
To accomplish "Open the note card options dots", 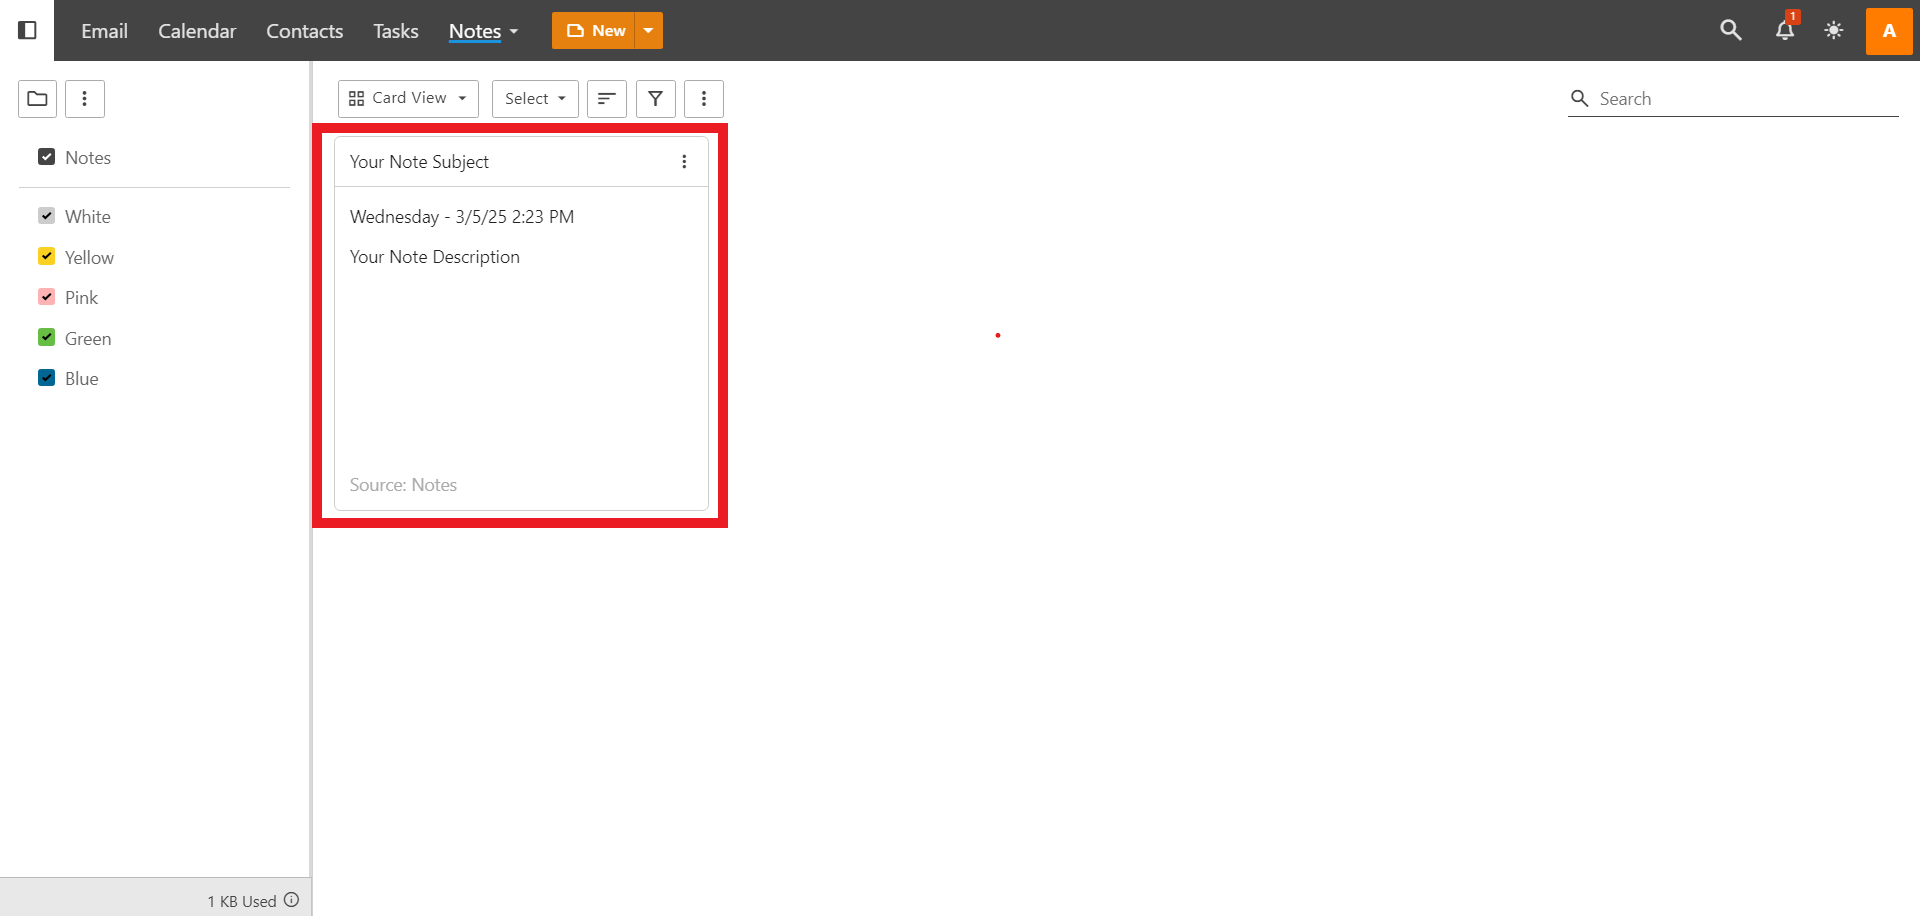I will pyautogui.click(x=684, y=162).
